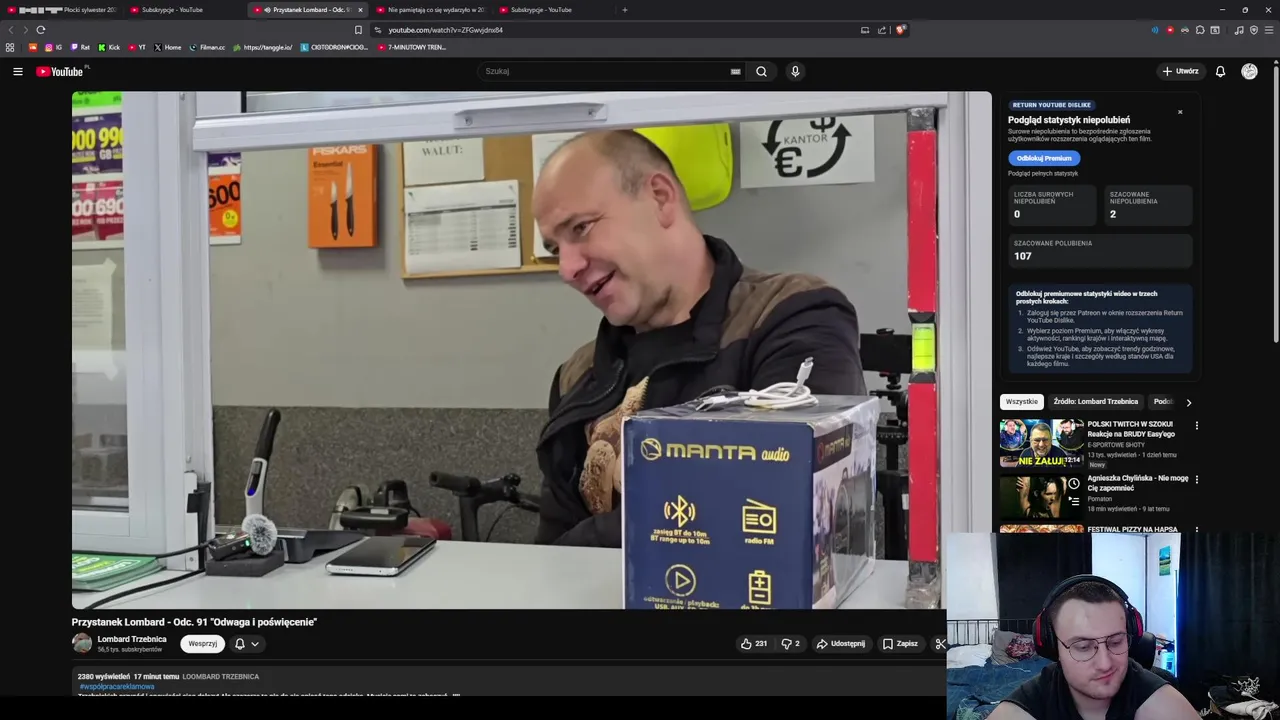The image size is (1280, 720).
Task: Open the X Home bookmark
Action: (x=168, y=47)
